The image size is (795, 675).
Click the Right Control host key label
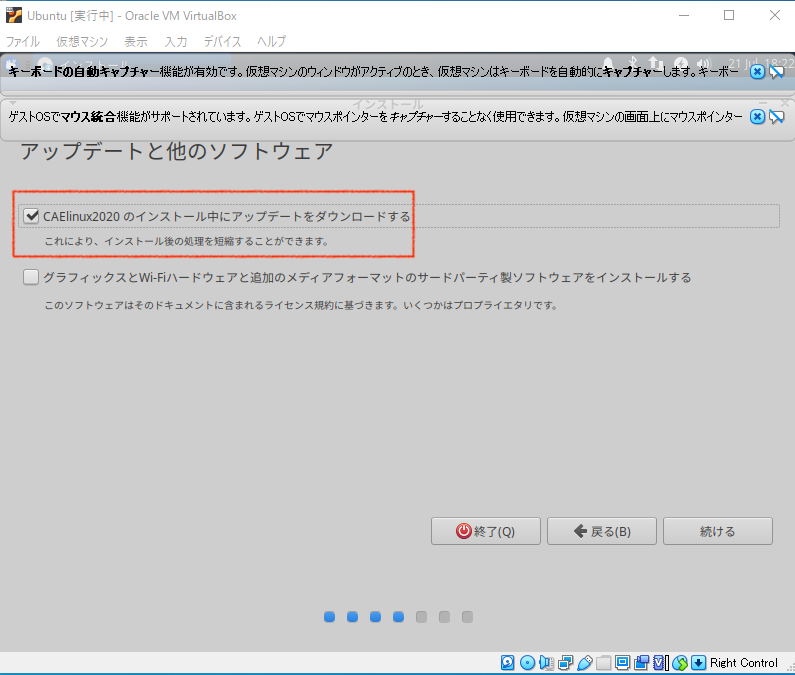(x=743, y=663)
